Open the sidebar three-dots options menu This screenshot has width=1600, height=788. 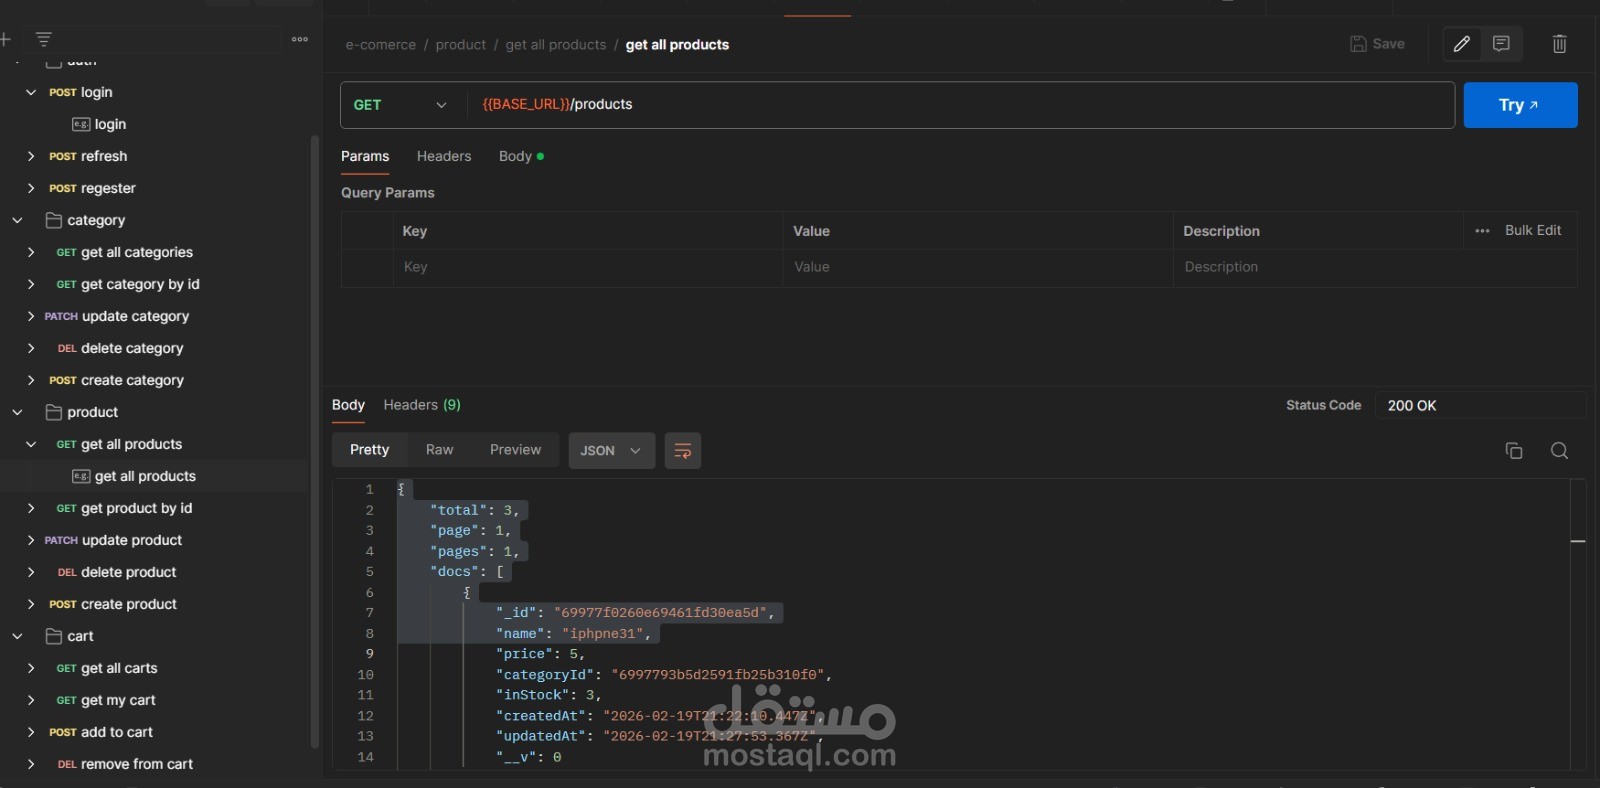tap(300, 39)
